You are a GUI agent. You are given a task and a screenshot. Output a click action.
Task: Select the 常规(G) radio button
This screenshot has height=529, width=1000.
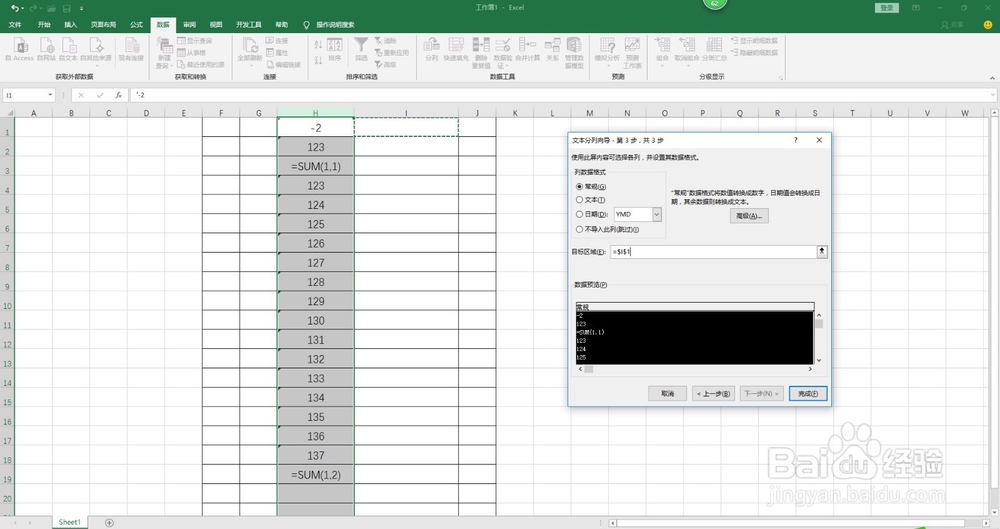click(579, 187)
